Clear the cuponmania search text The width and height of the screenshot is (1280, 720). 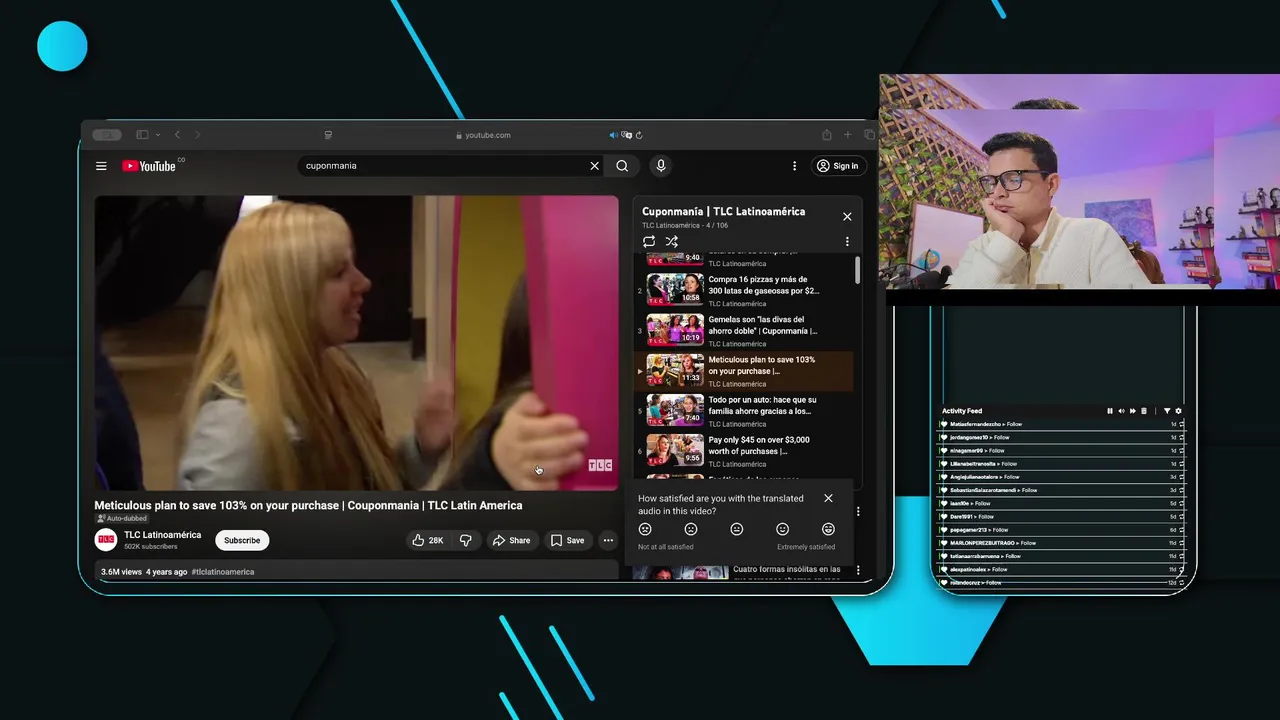tap(594, 166)
